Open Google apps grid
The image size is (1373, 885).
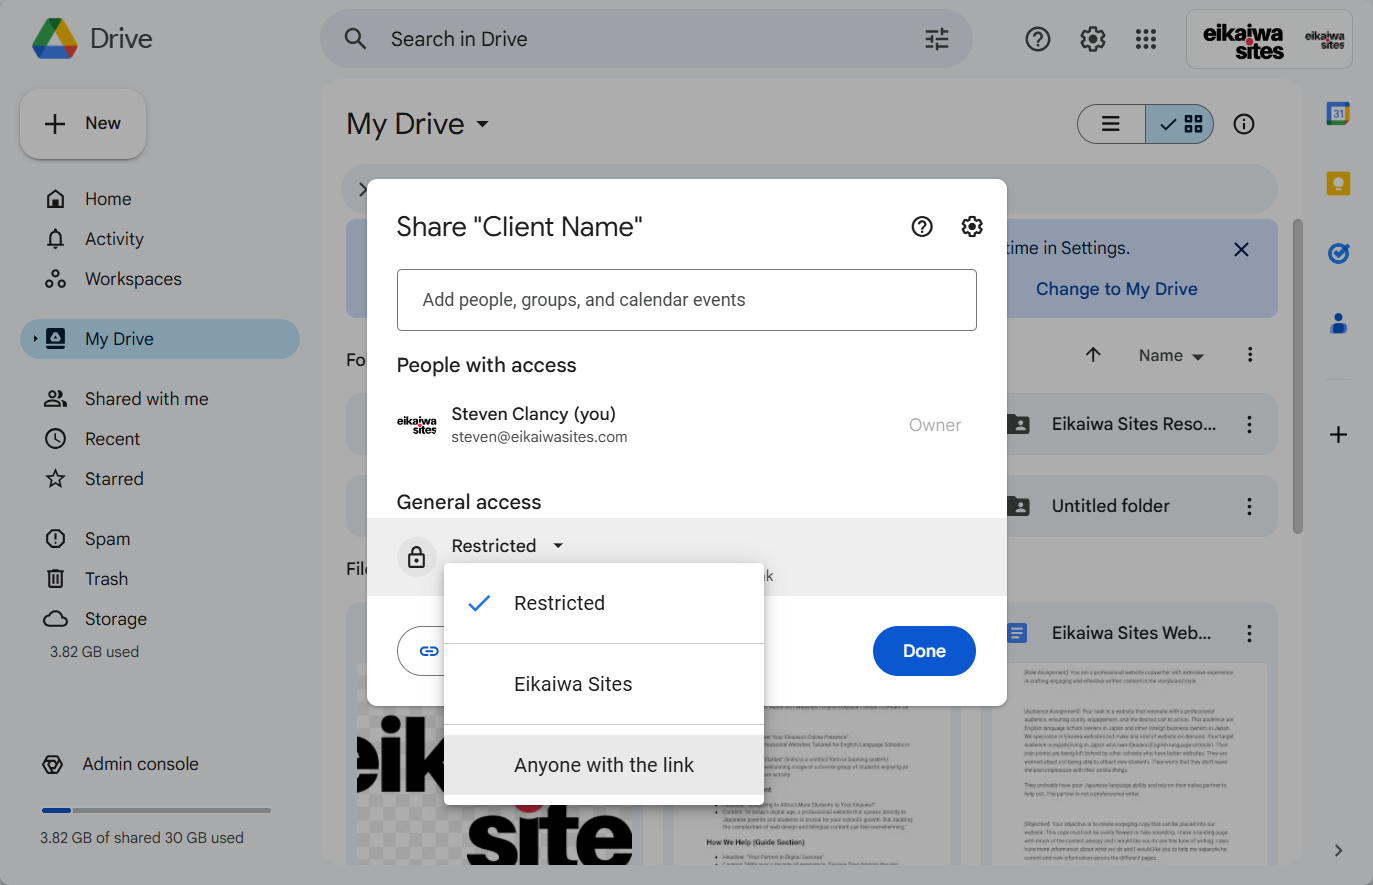click(1146, 39)
